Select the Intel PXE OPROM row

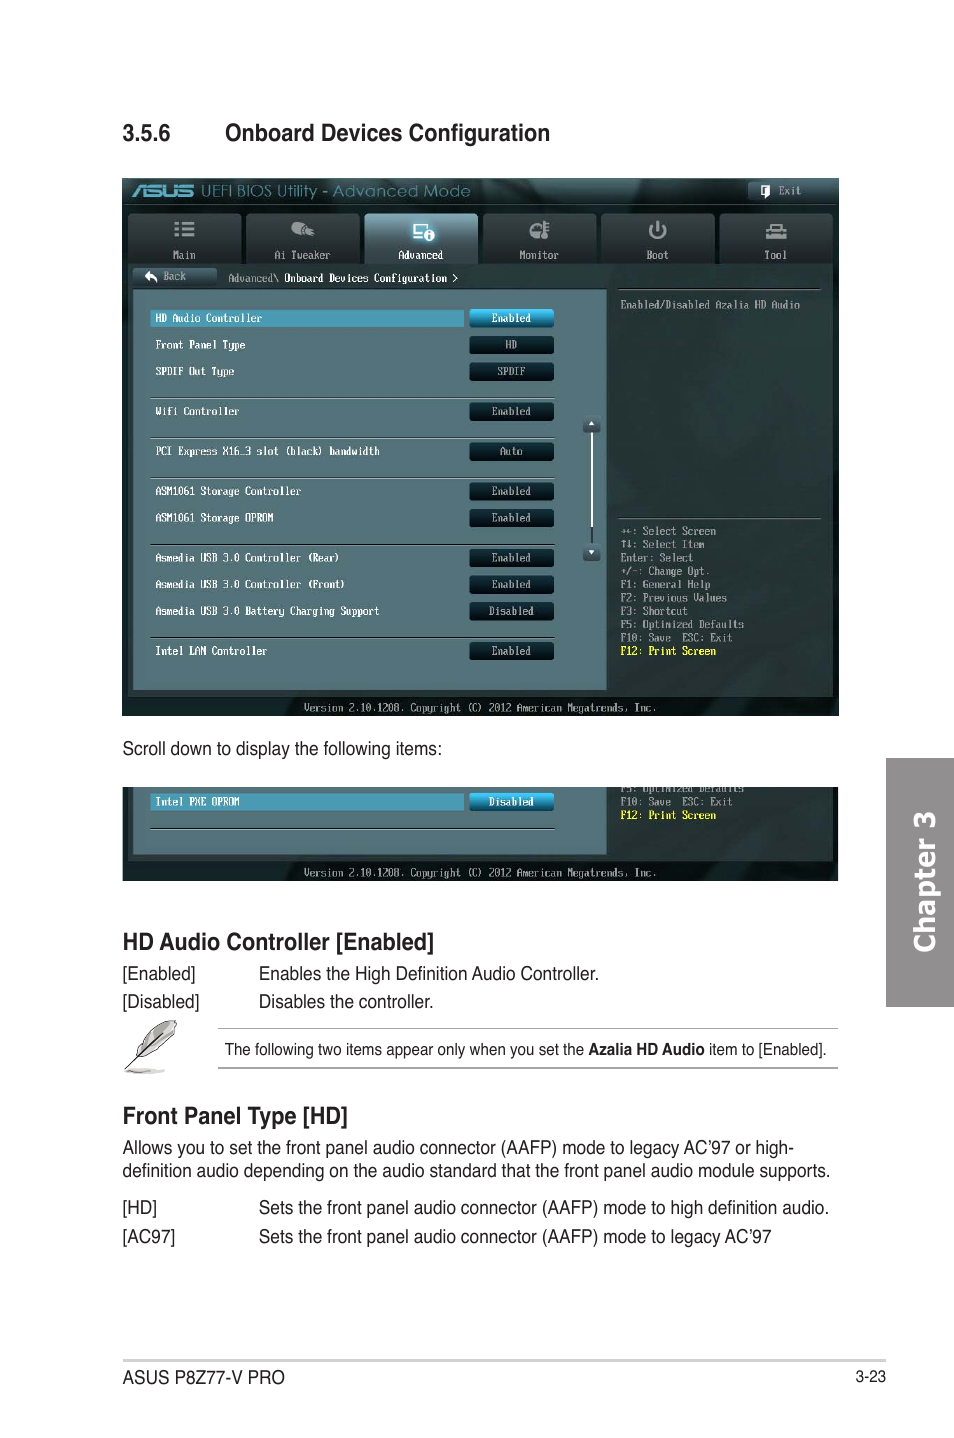[x=307, y=802]
